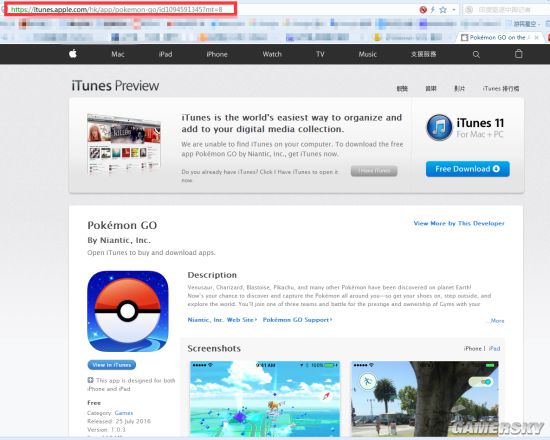The height and width of the screenshot is (440, 550).
Task: Open the iPad section in navigation bar
Action: pos(165,54)
